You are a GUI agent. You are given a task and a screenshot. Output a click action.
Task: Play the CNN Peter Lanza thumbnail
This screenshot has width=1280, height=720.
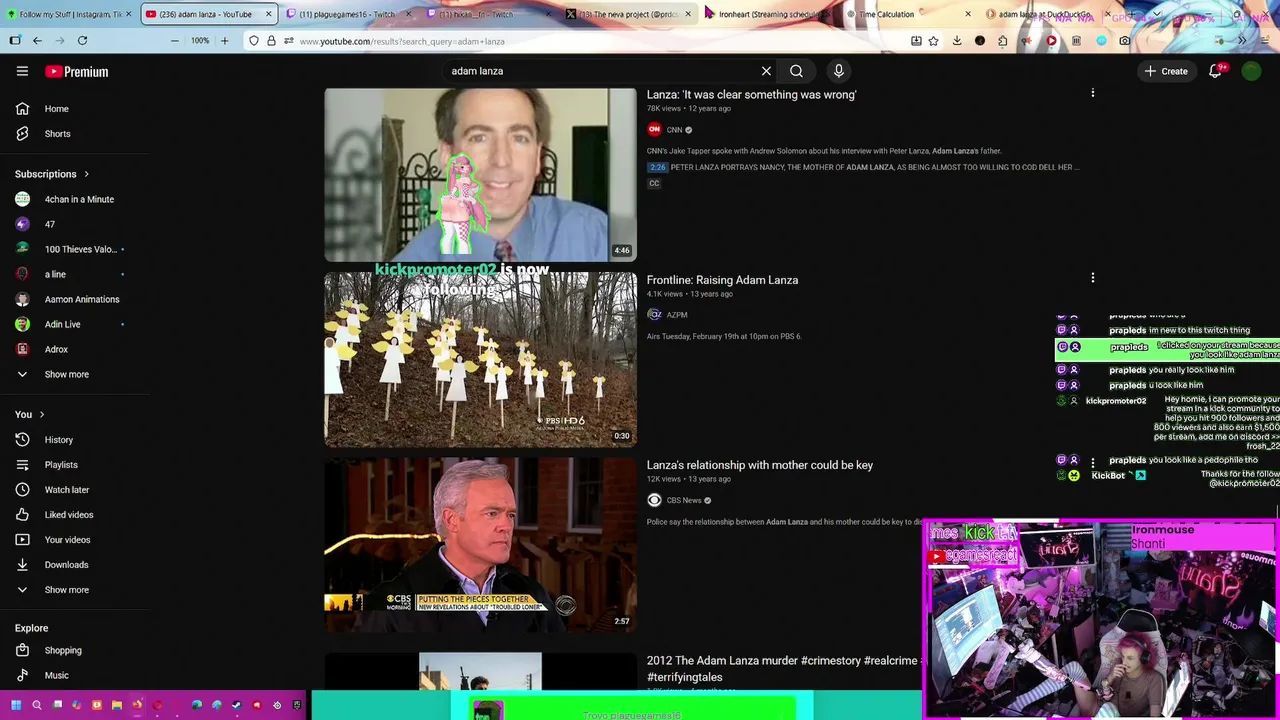click(x=480, y=175)
